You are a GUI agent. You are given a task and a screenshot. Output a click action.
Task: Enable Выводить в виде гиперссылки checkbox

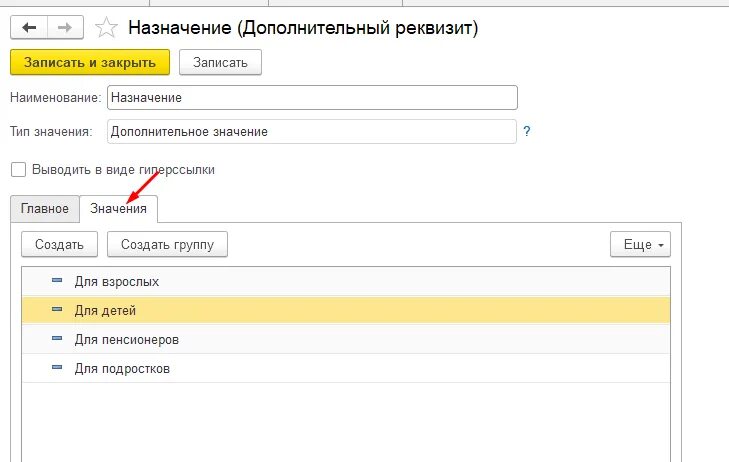pos(18,170)
